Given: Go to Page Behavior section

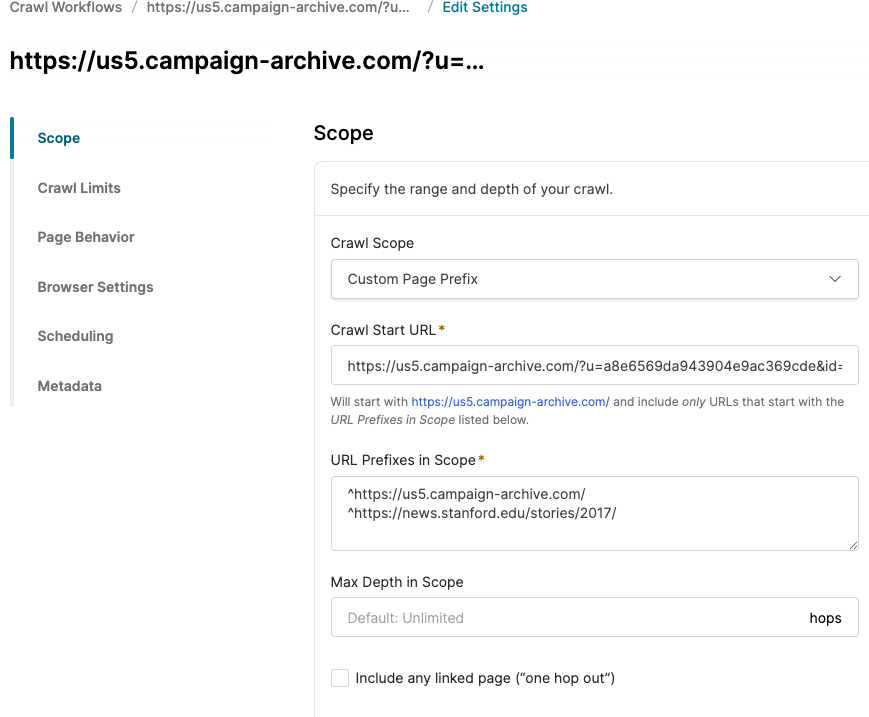Looking at the screenshot, I should [x=86, y=237].
